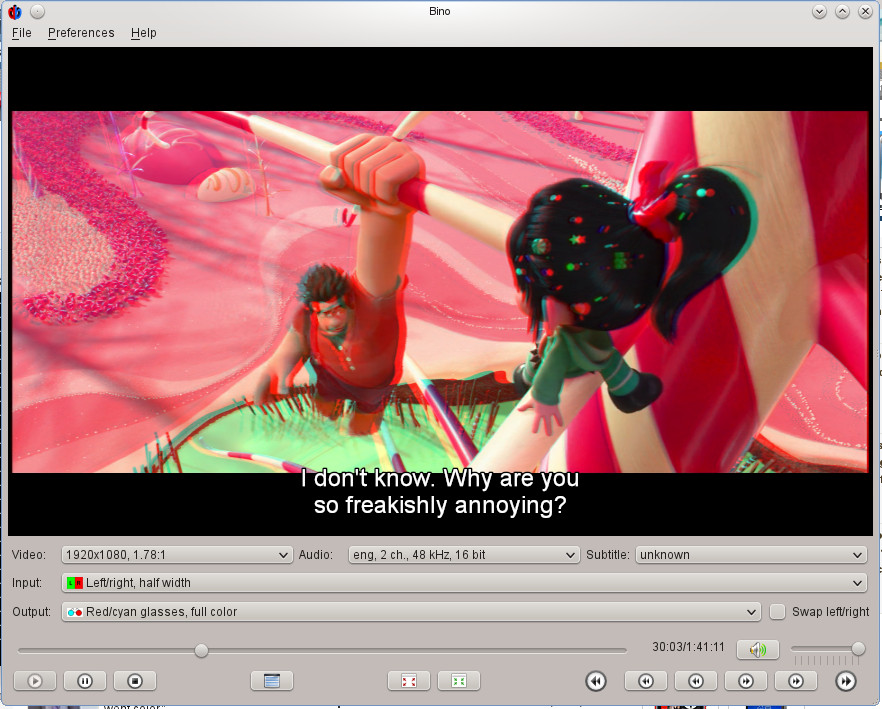Image resolution: width=882 pixels, height=709 pixels.
Task: Mute the audio with the speaker icon
Action: tap(758, 649)
